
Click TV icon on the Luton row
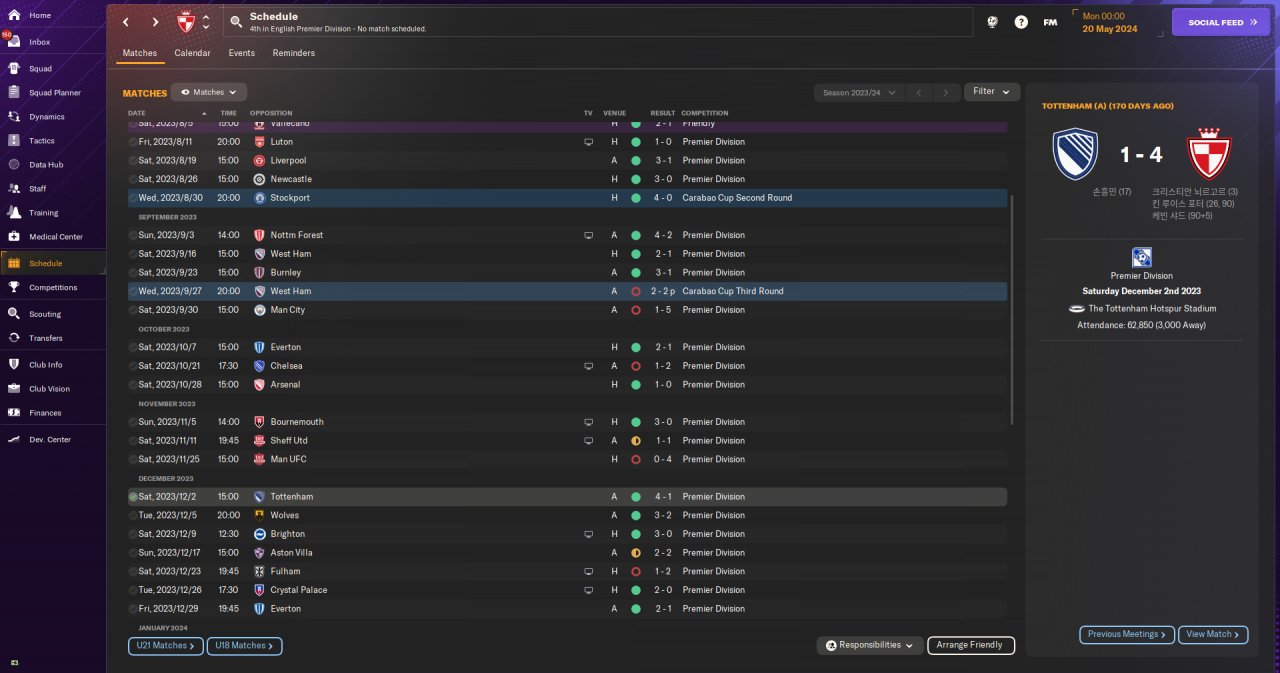click(589, 142)
